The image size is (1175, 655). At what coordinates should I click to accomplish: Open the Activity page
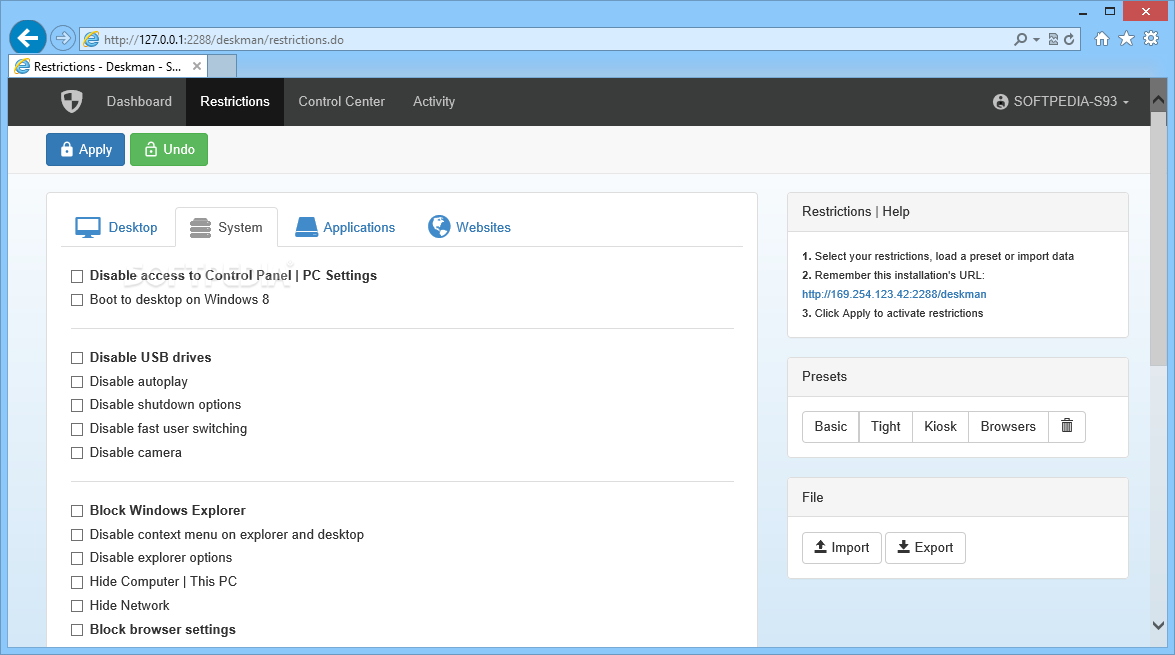click(434, 101)
